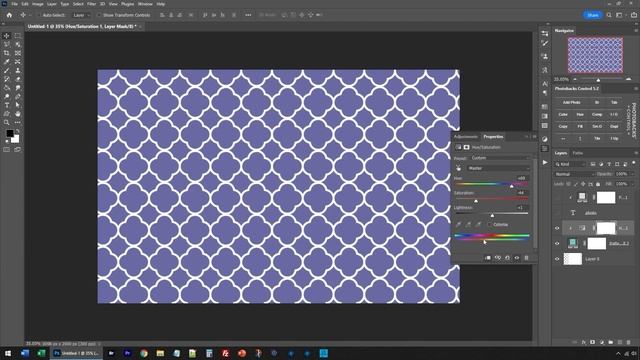Open the search icon beside Share
640x360 pixels.
pyautogui.click(x=609, y=15)
